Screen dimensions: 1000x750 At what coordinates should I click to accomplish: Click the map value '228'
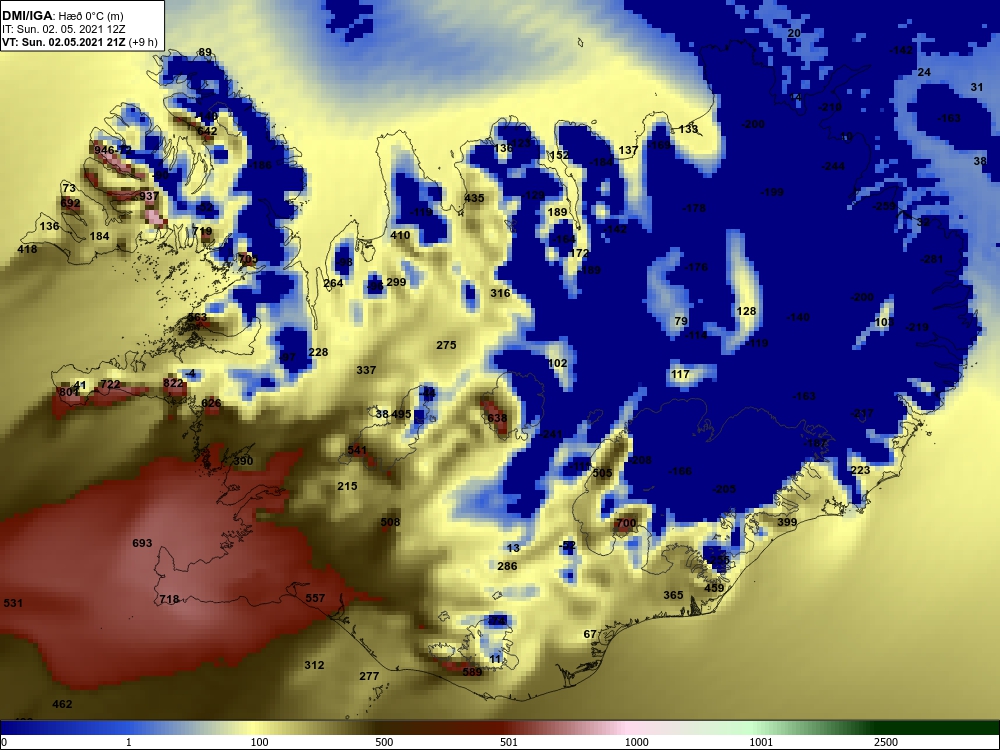point(318,352)
